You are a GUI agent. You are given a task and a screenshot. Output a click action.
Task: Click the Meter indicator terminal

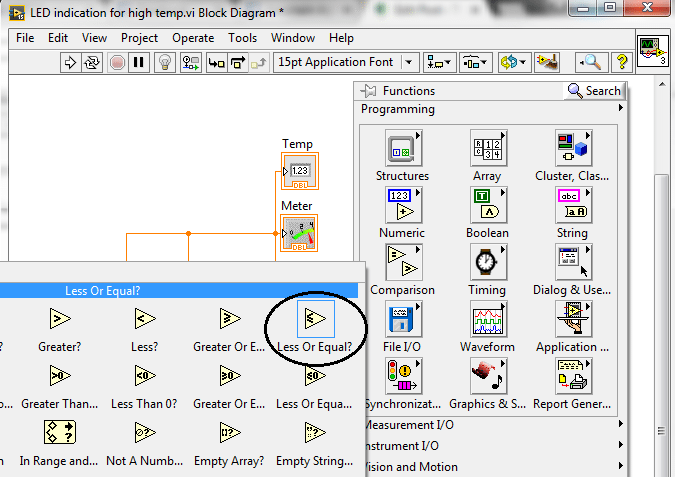[x=300, y=233]
